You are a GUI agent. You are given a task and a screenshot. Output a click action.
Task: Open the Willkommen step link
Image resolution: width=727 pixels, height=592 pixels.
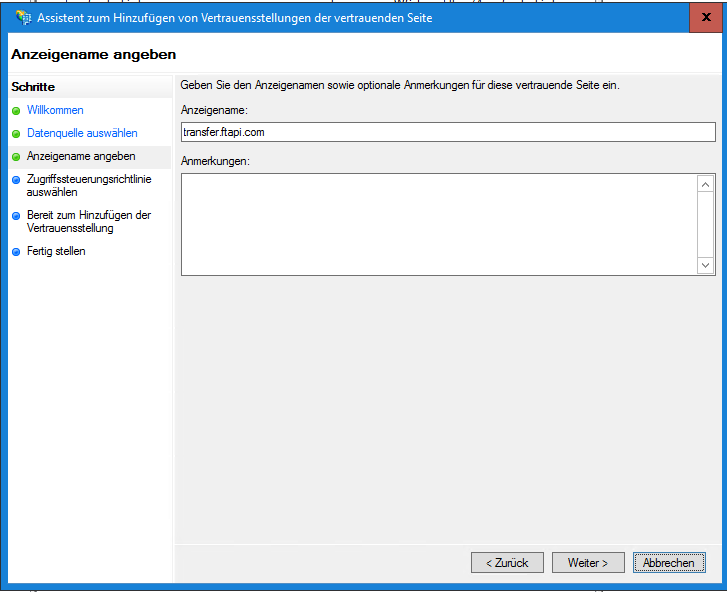55,110
